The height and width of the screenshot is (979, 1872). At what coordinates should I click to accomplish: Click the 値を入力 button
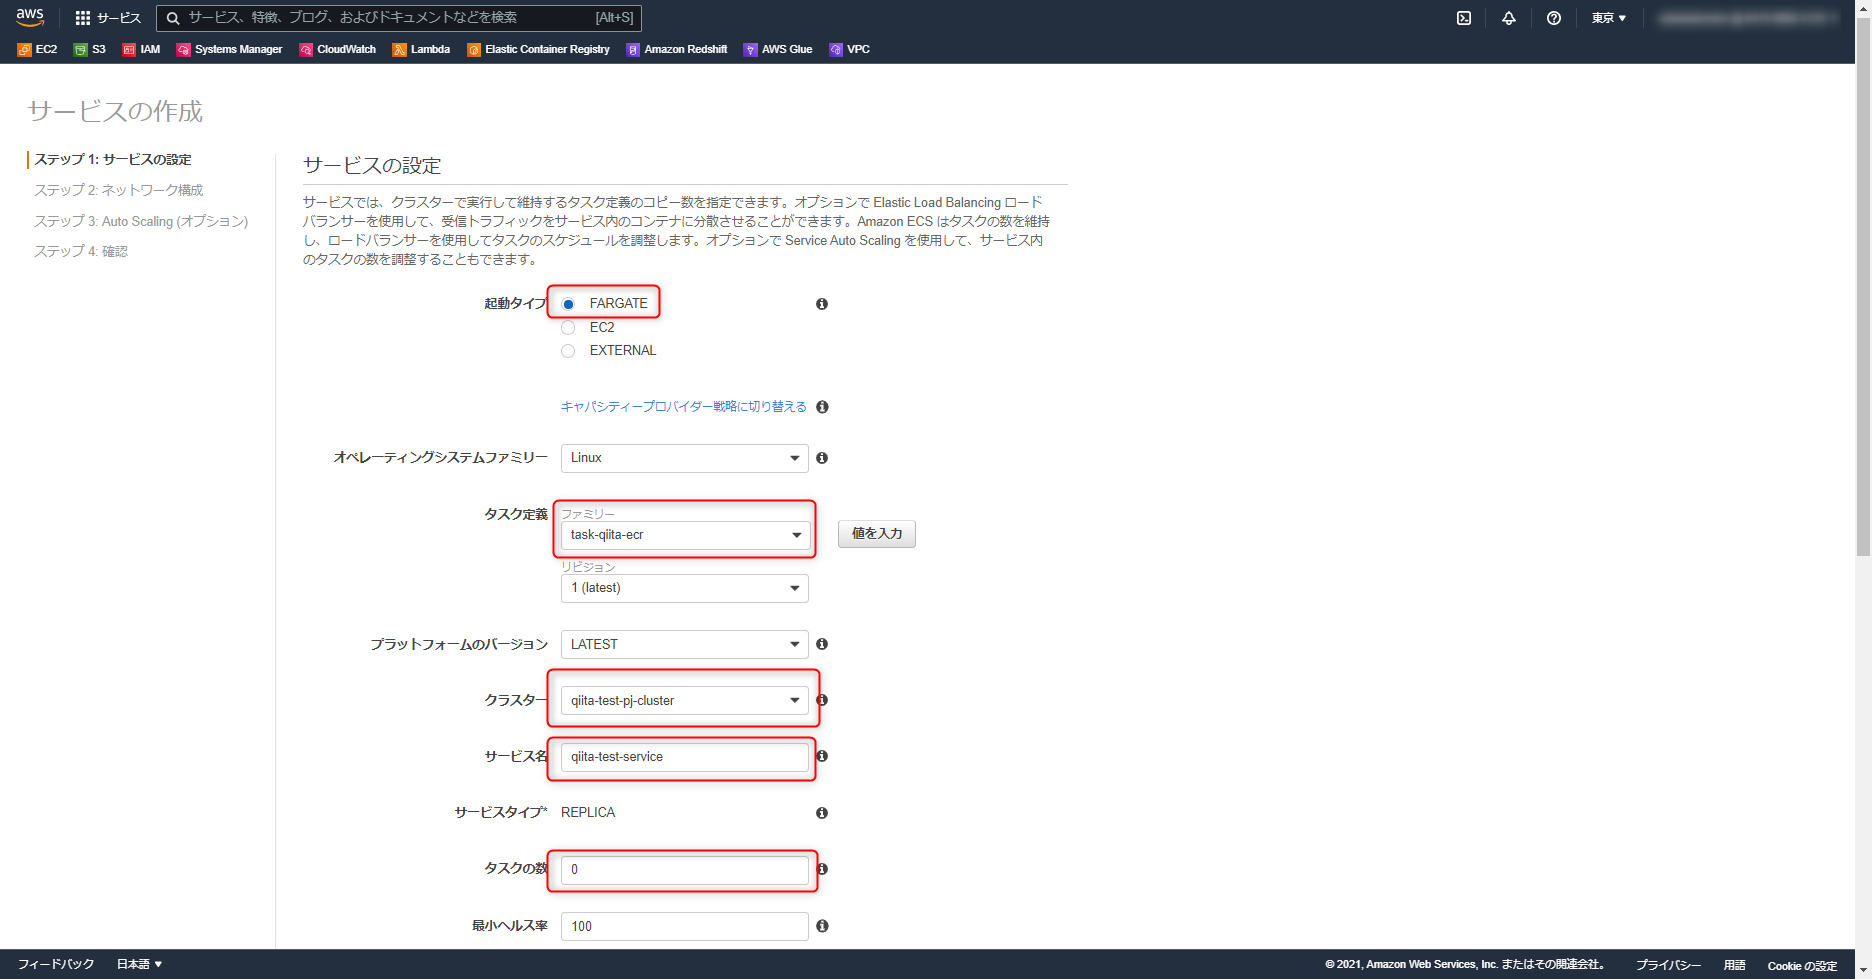pyautogui.click(x=875, y=533)
